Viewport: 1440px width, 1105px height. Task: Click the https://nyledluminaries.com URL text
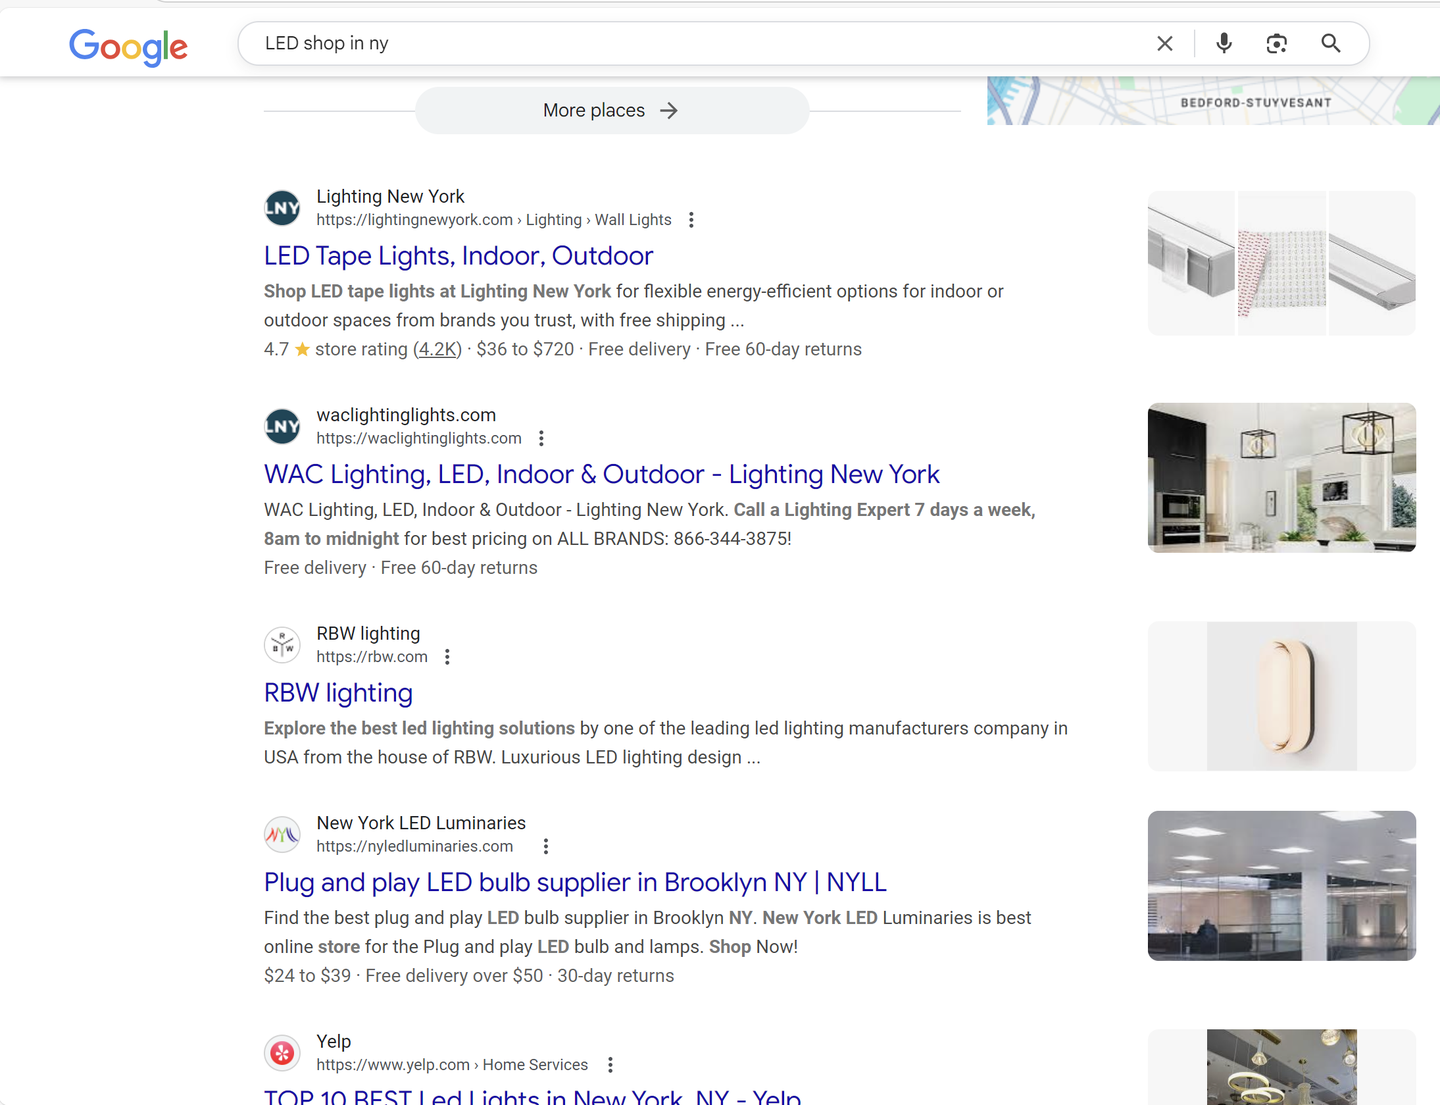pyautogui.click(x=415, y=846)
